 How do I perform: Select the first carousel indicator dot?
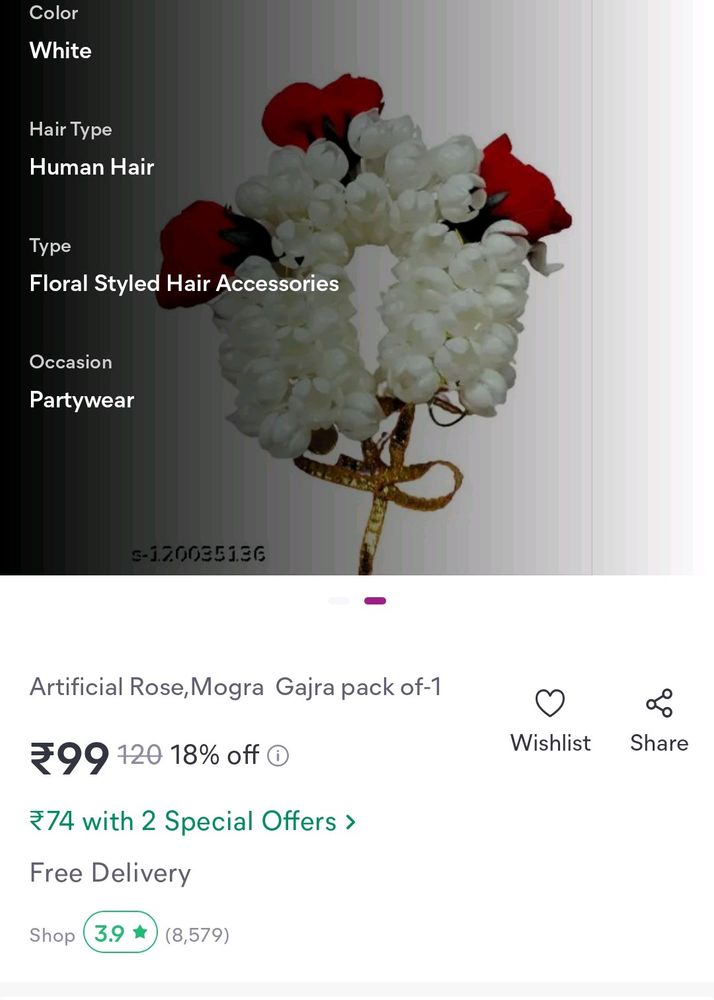pyautogui.click(x=338, y=600)
